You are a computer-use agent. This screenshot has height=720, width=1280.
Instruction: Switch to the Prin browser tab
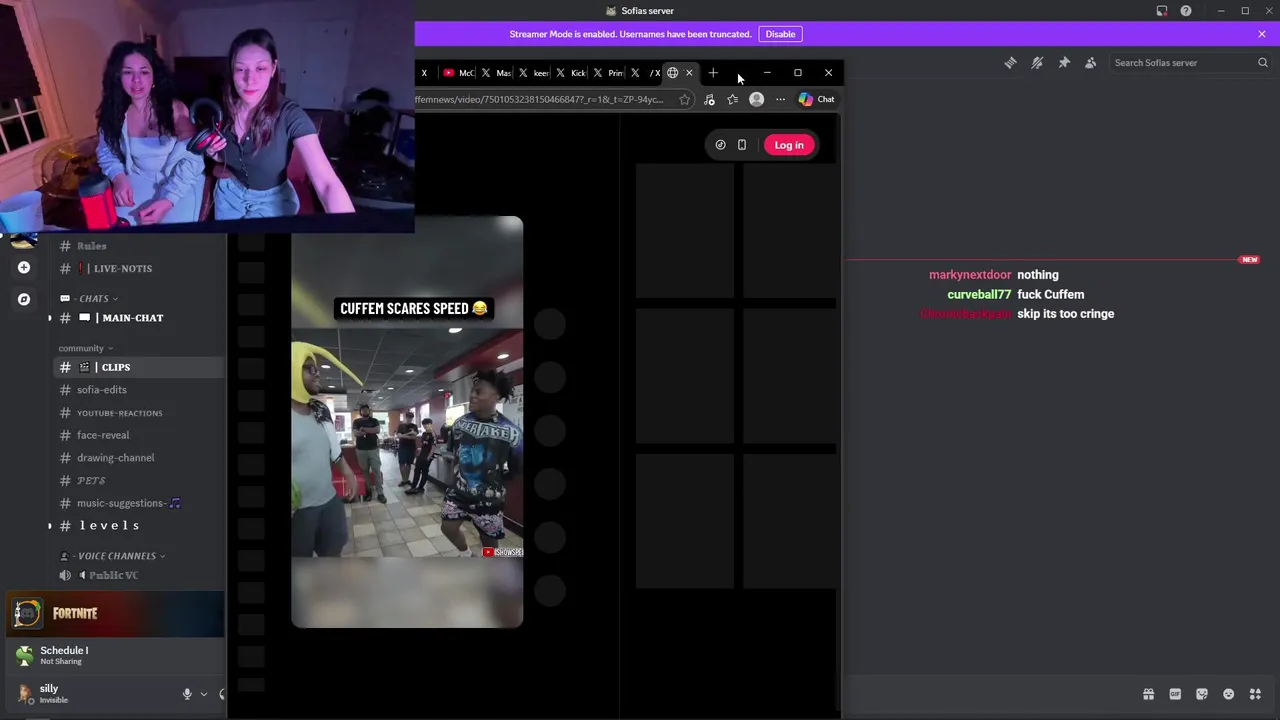608,73
